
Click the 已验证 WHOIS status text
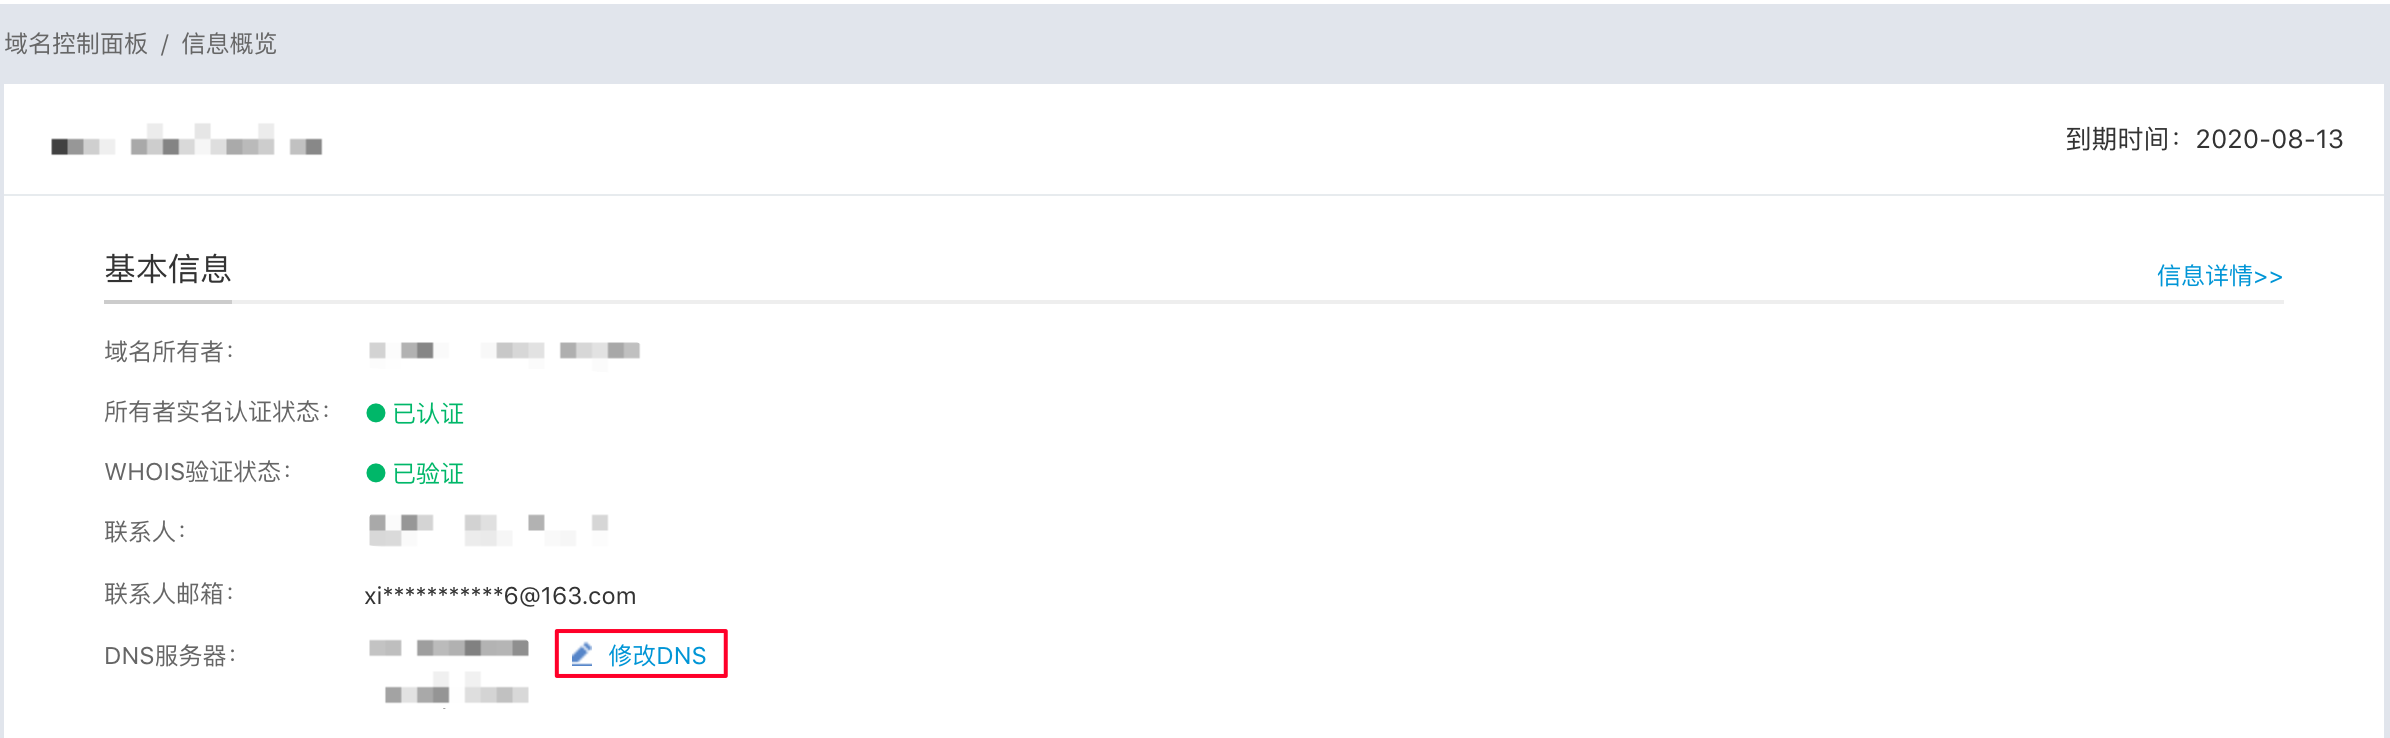pos(428,474)
